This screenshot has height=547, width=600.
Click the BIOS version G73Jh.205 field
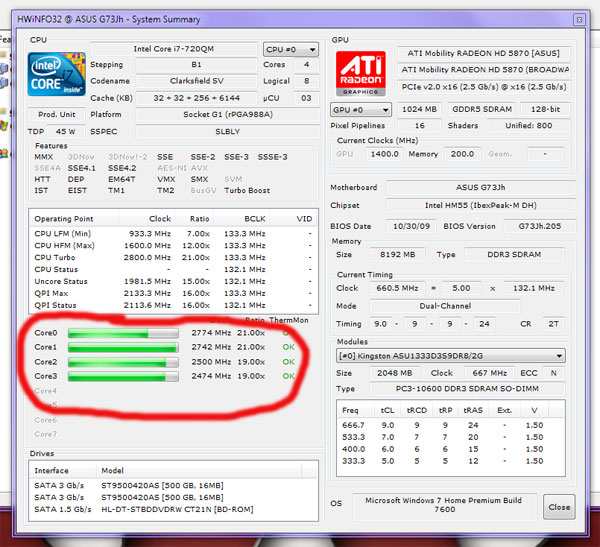pos(540,226)
